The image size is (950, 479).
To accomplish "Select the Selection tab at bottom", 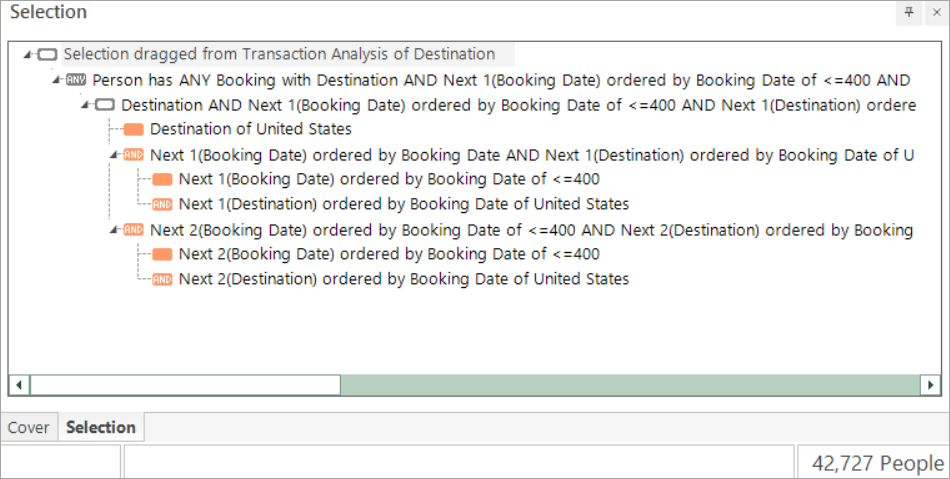I will [100, 428].
